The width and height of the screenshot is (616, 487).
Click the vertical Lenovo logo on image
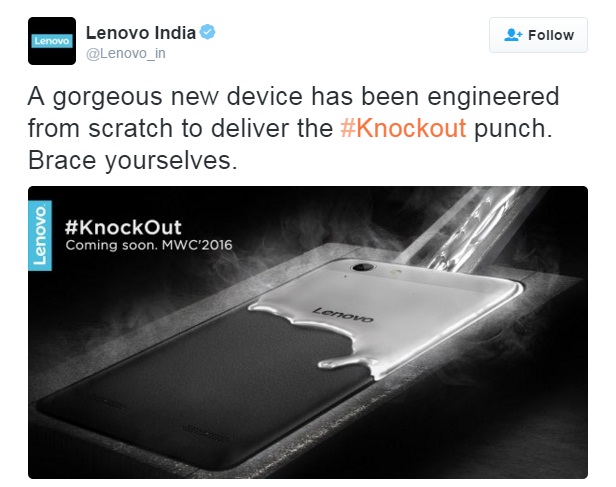pos(40,236)
